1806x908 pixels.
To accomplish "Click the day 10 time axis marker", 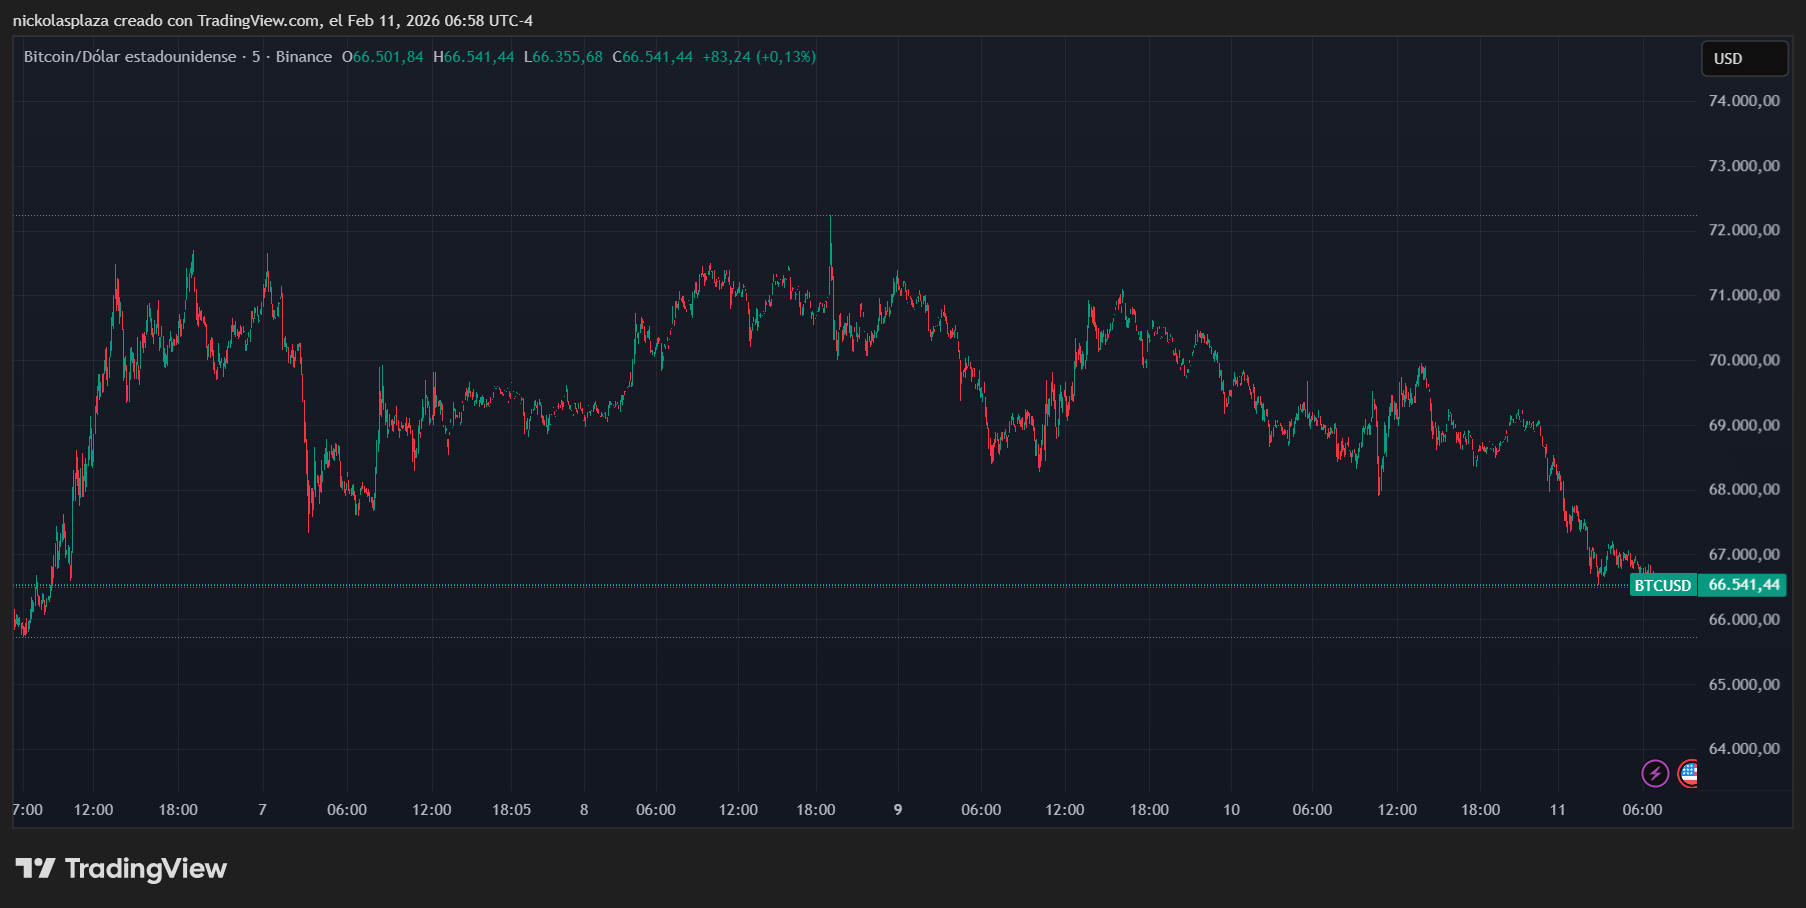I will coord(1231,810).
